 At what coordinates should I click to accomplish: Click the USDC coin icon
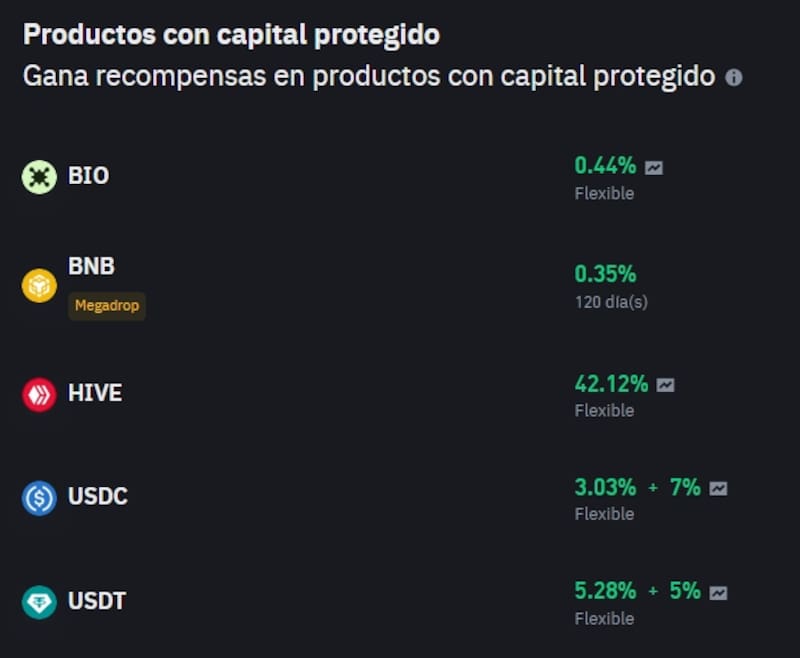(x=39, y=498)
